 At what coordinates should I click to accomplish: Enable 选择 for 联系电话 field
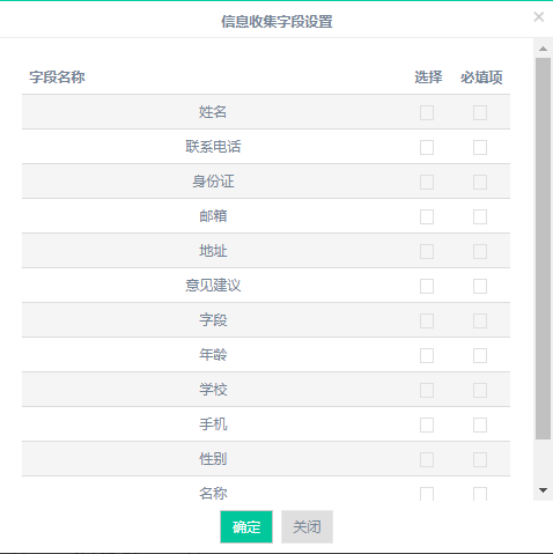[x=427, y=147]
